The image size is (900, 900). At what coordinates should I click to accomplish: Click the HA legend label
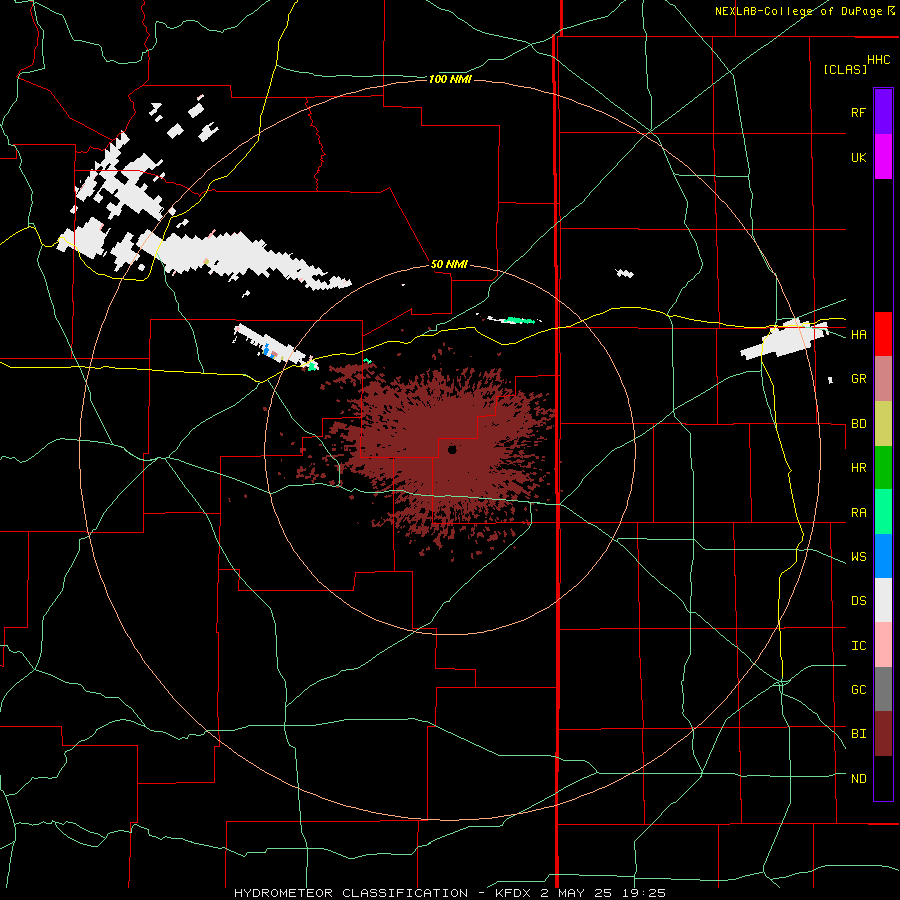(x=858, y=334)
